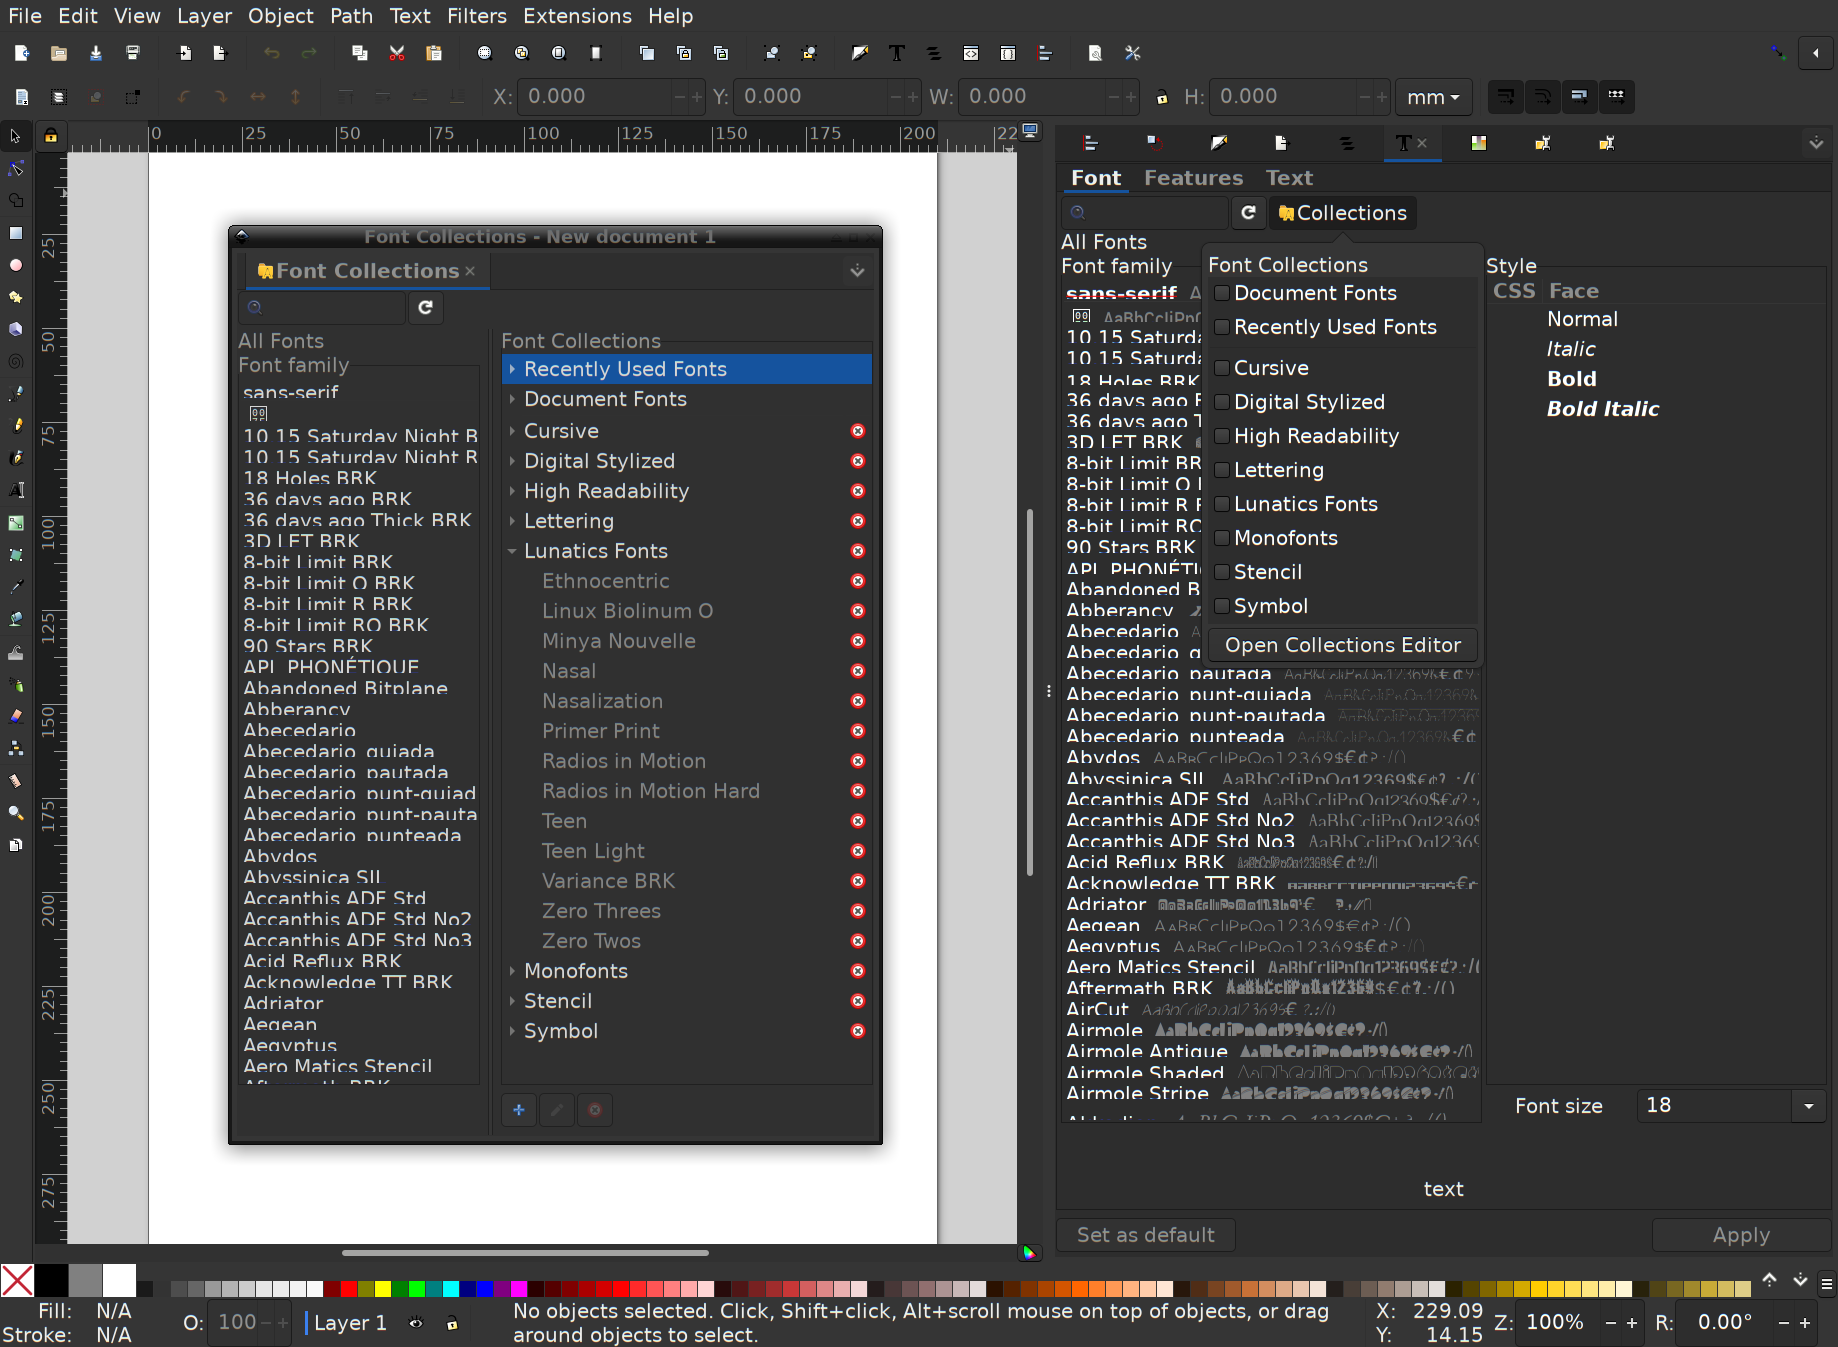The image size is (1838, 1347).
Task: Delete the Cursive collection with red icon
Action: (857, 431)
